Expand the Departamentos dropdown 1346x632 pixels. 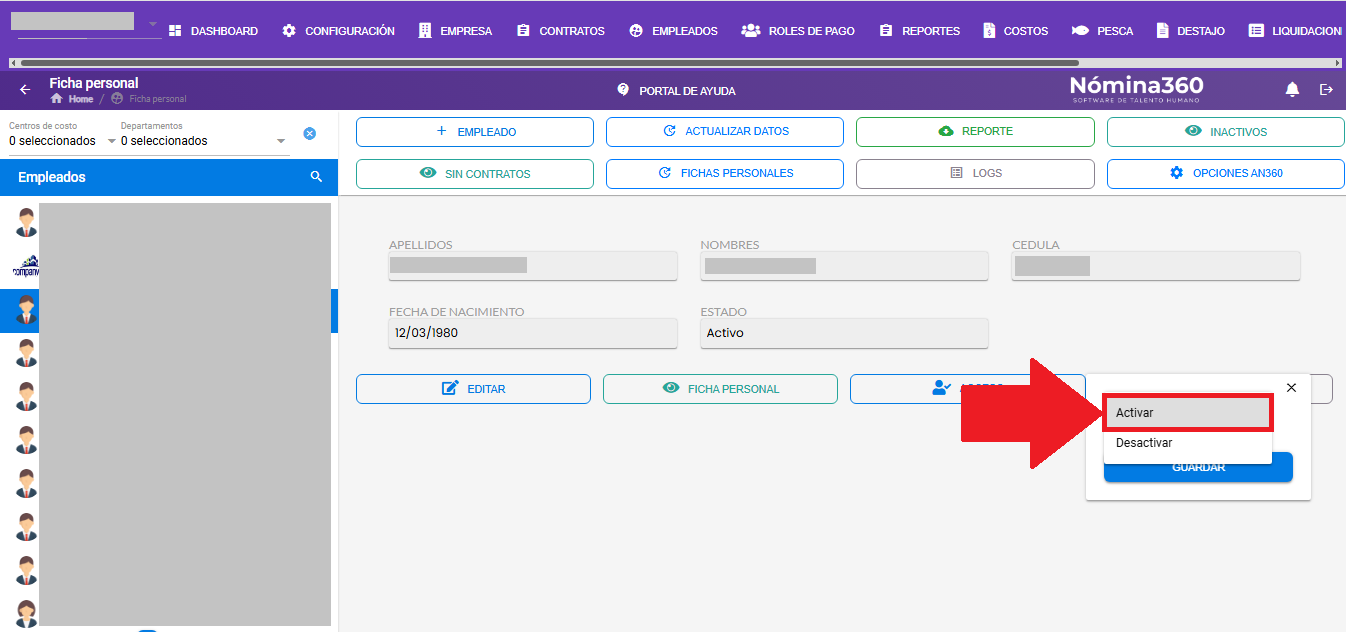[x=204, y=141]
